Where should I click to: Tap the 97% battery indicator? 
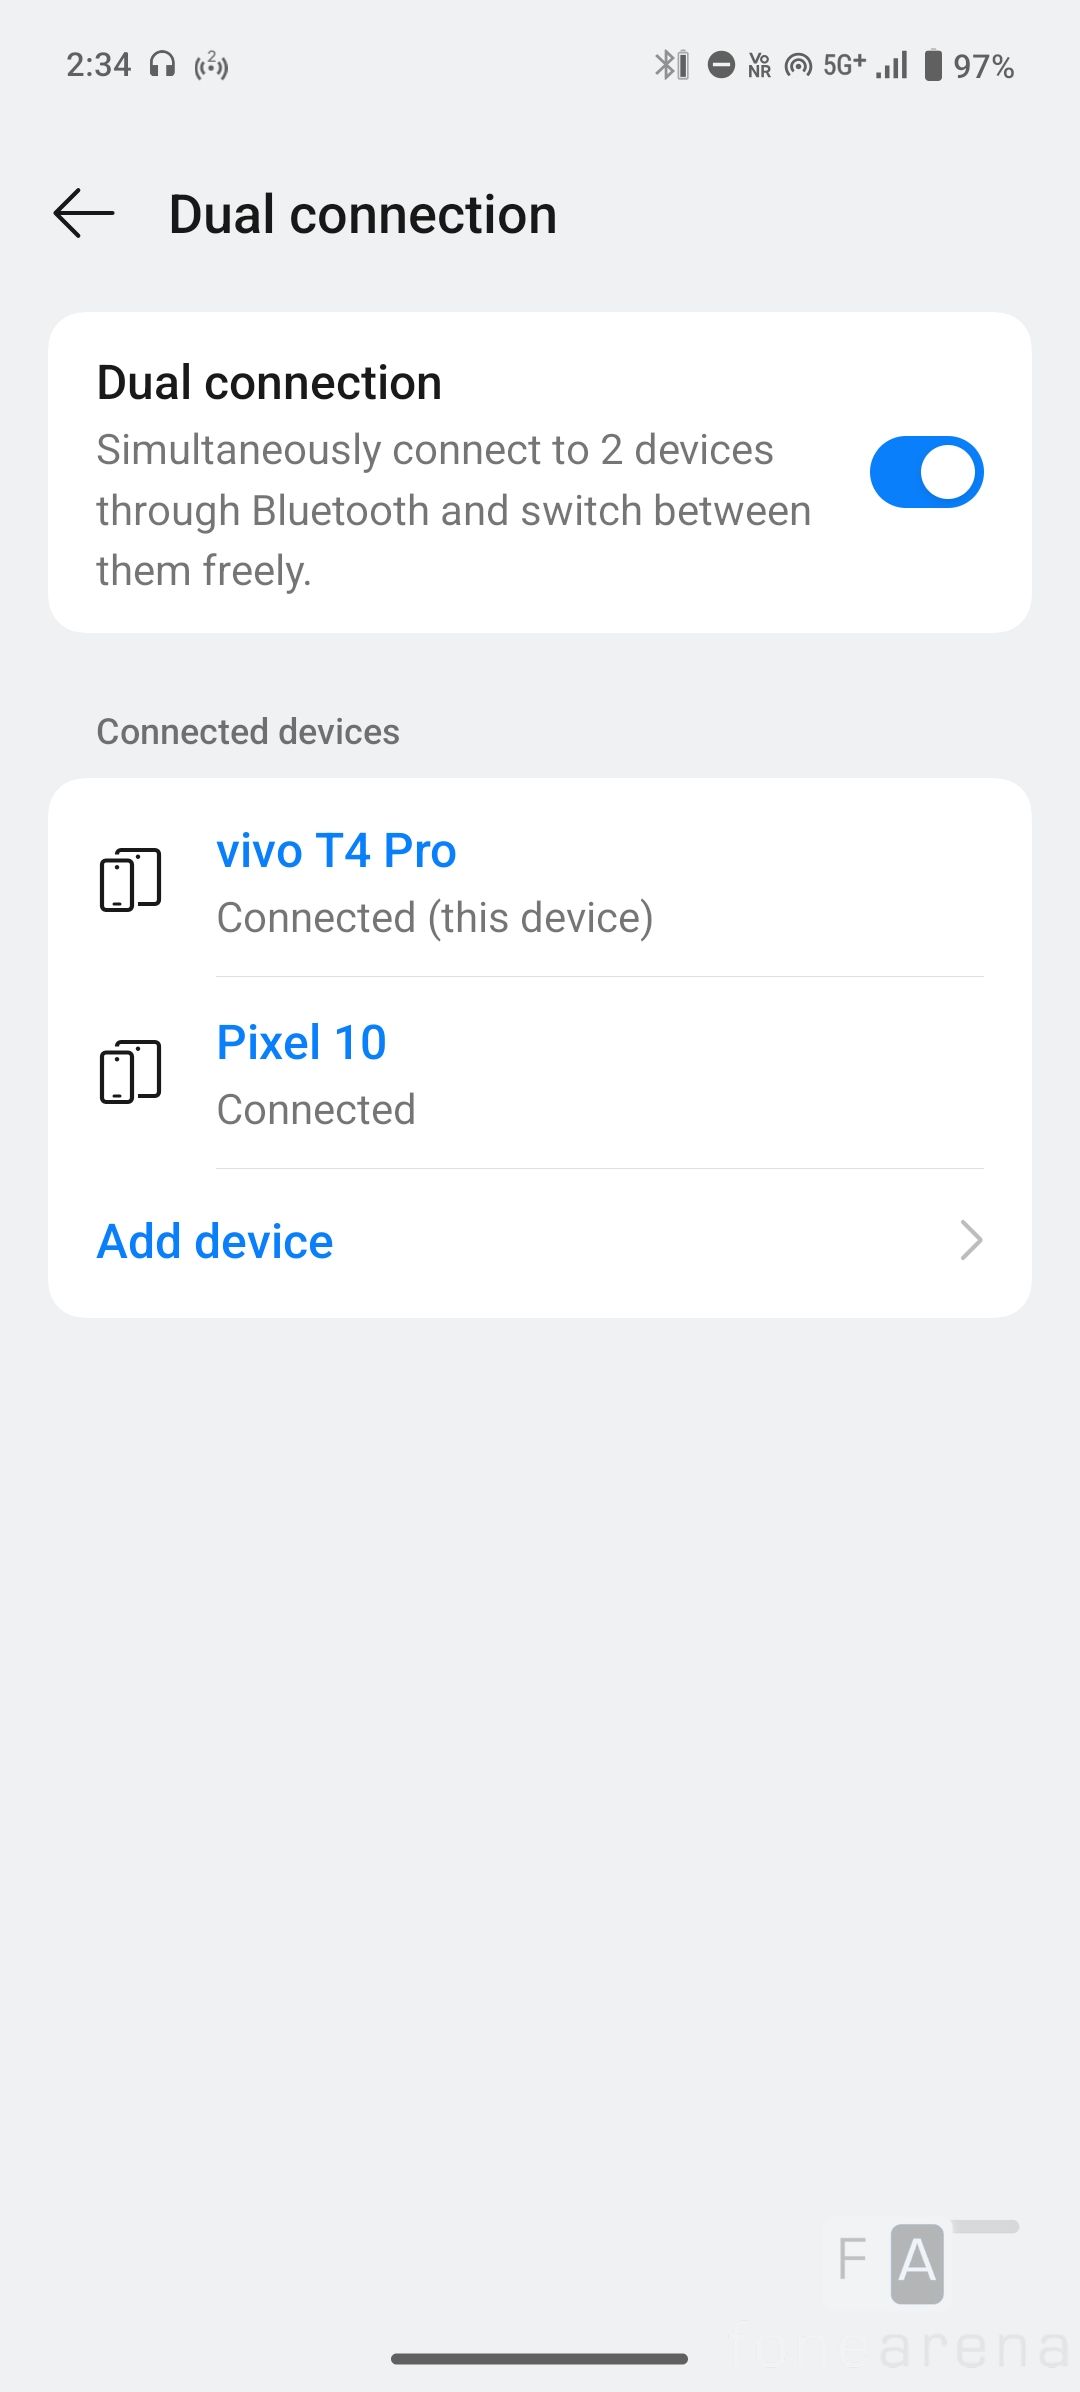tap(970, 66)
